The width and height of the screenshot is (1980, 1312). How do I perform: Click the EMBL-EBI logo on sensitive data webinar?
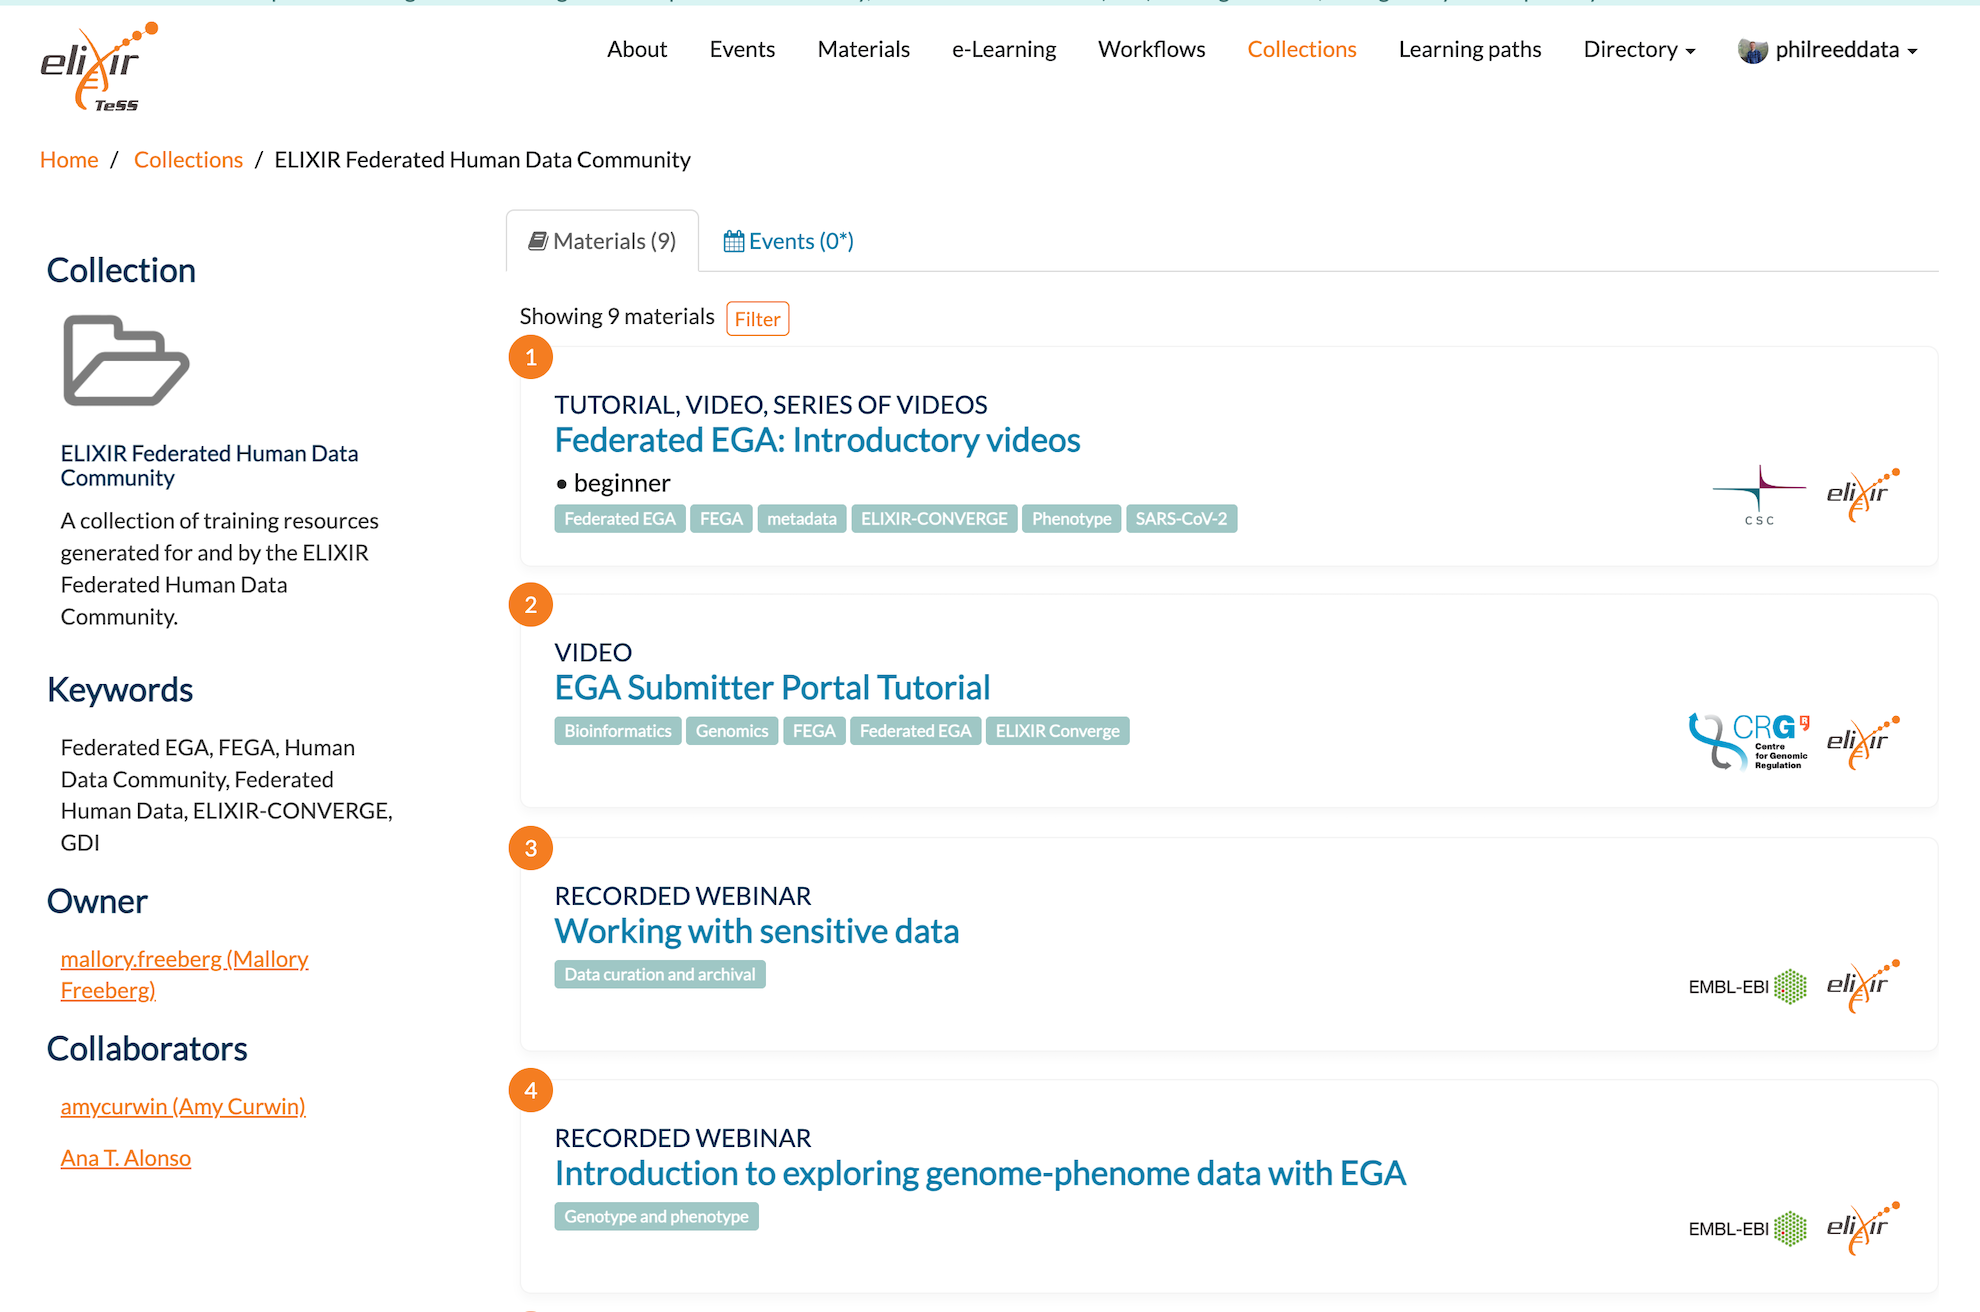[x=1747, y=986]
